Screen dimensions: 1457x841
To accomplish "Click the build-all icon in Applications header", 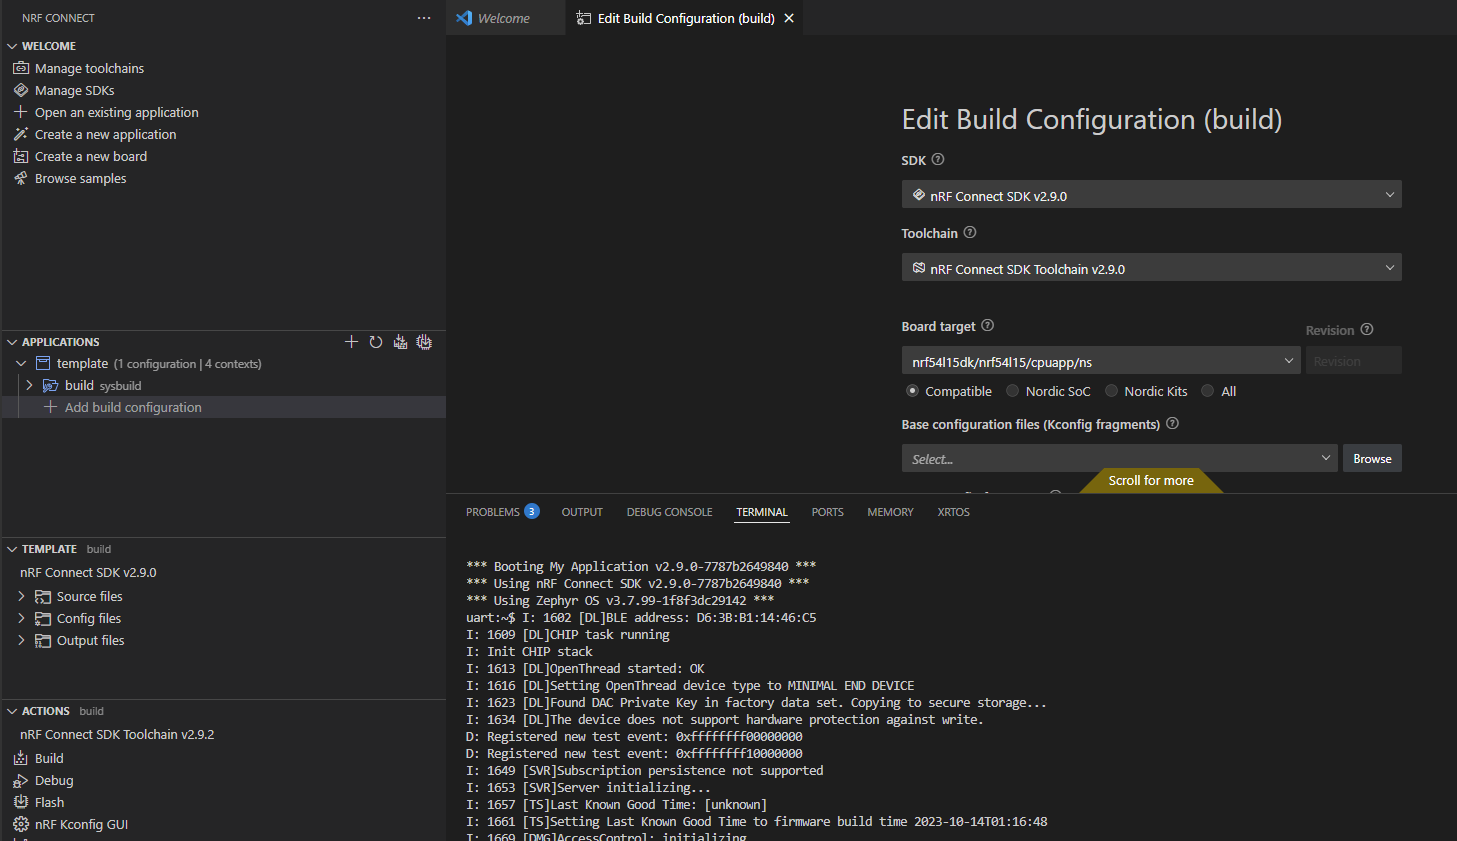I will pyautogui.click(x=400, y=342).
